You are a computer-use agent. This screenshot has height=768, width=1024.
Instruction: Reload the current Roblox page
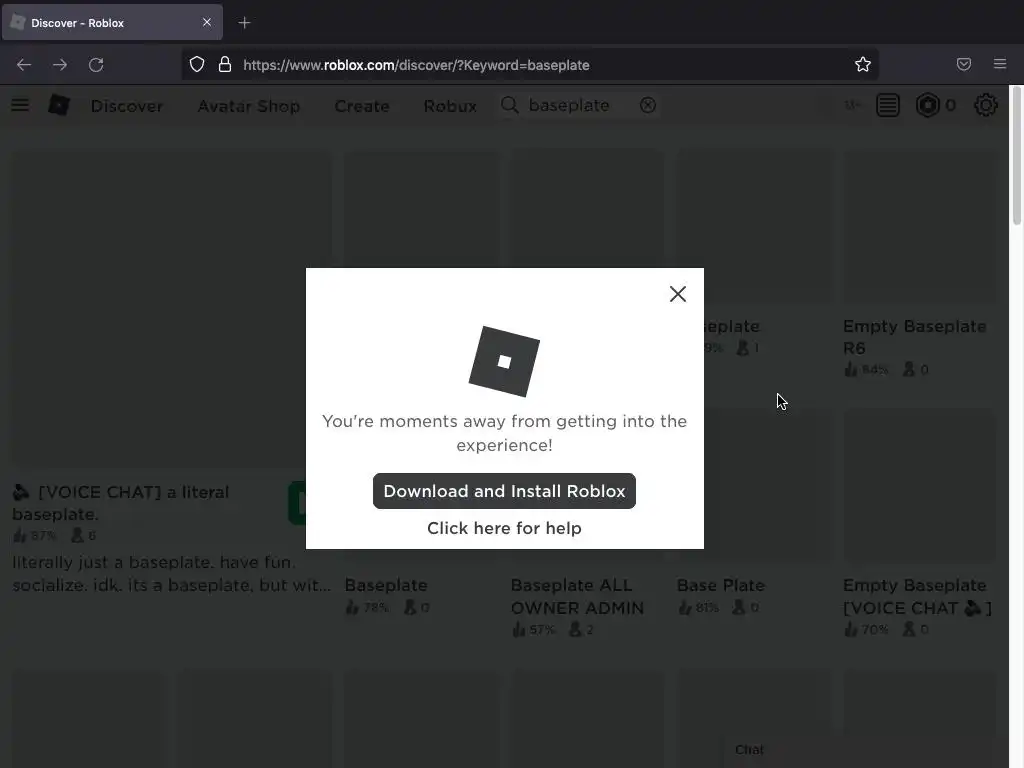(x=96, y=65)
